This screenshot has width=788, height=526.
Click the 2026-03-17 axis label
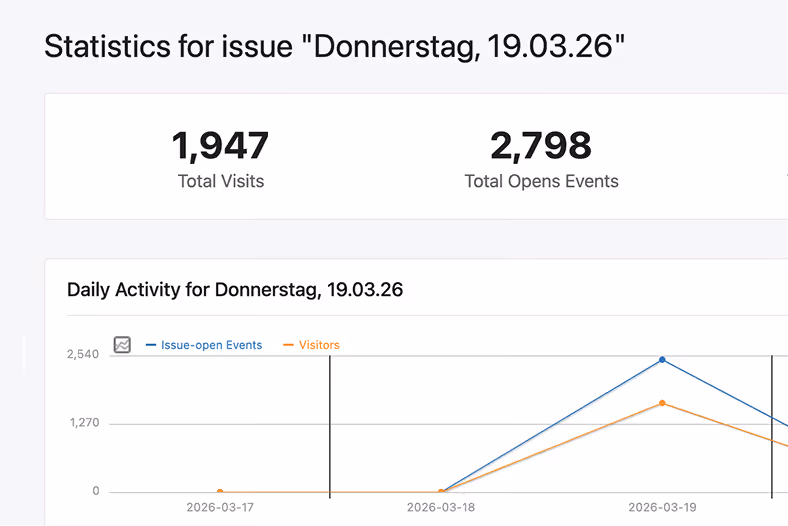(220, 507)
